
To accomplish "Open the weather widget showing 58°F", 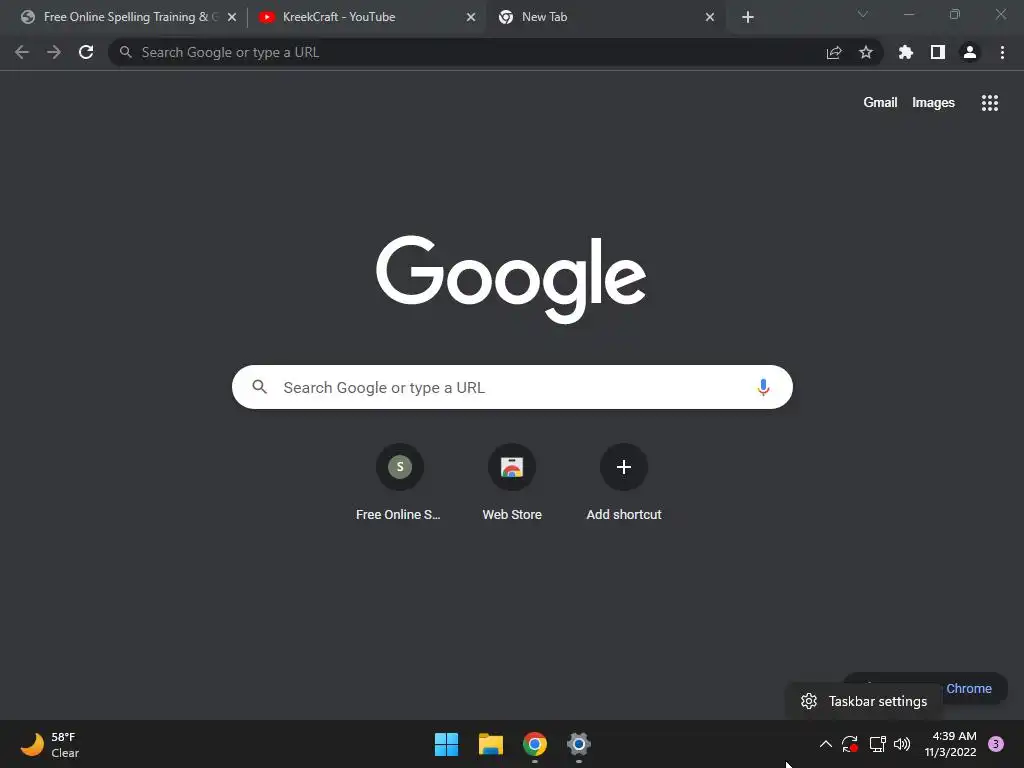I will (x=50, y=744).
